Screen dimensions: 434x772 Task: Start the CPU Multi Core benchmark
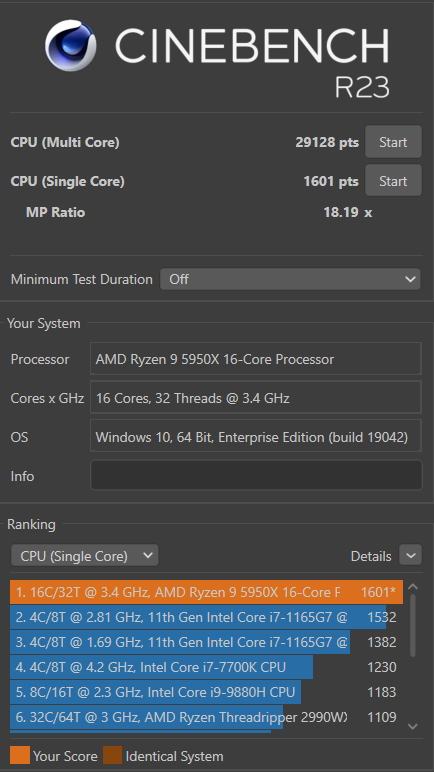393,142
